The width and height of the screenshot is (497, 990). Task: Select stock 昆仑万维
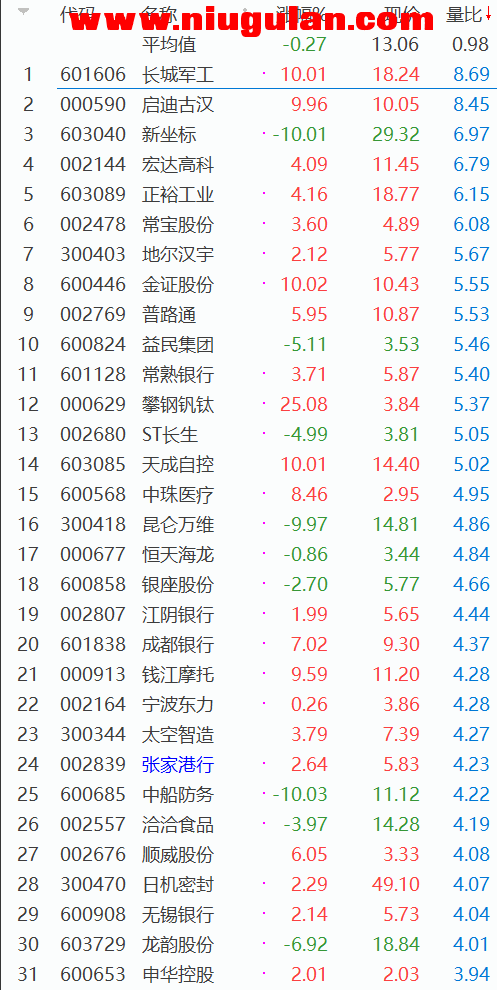[x=178, y=525]
